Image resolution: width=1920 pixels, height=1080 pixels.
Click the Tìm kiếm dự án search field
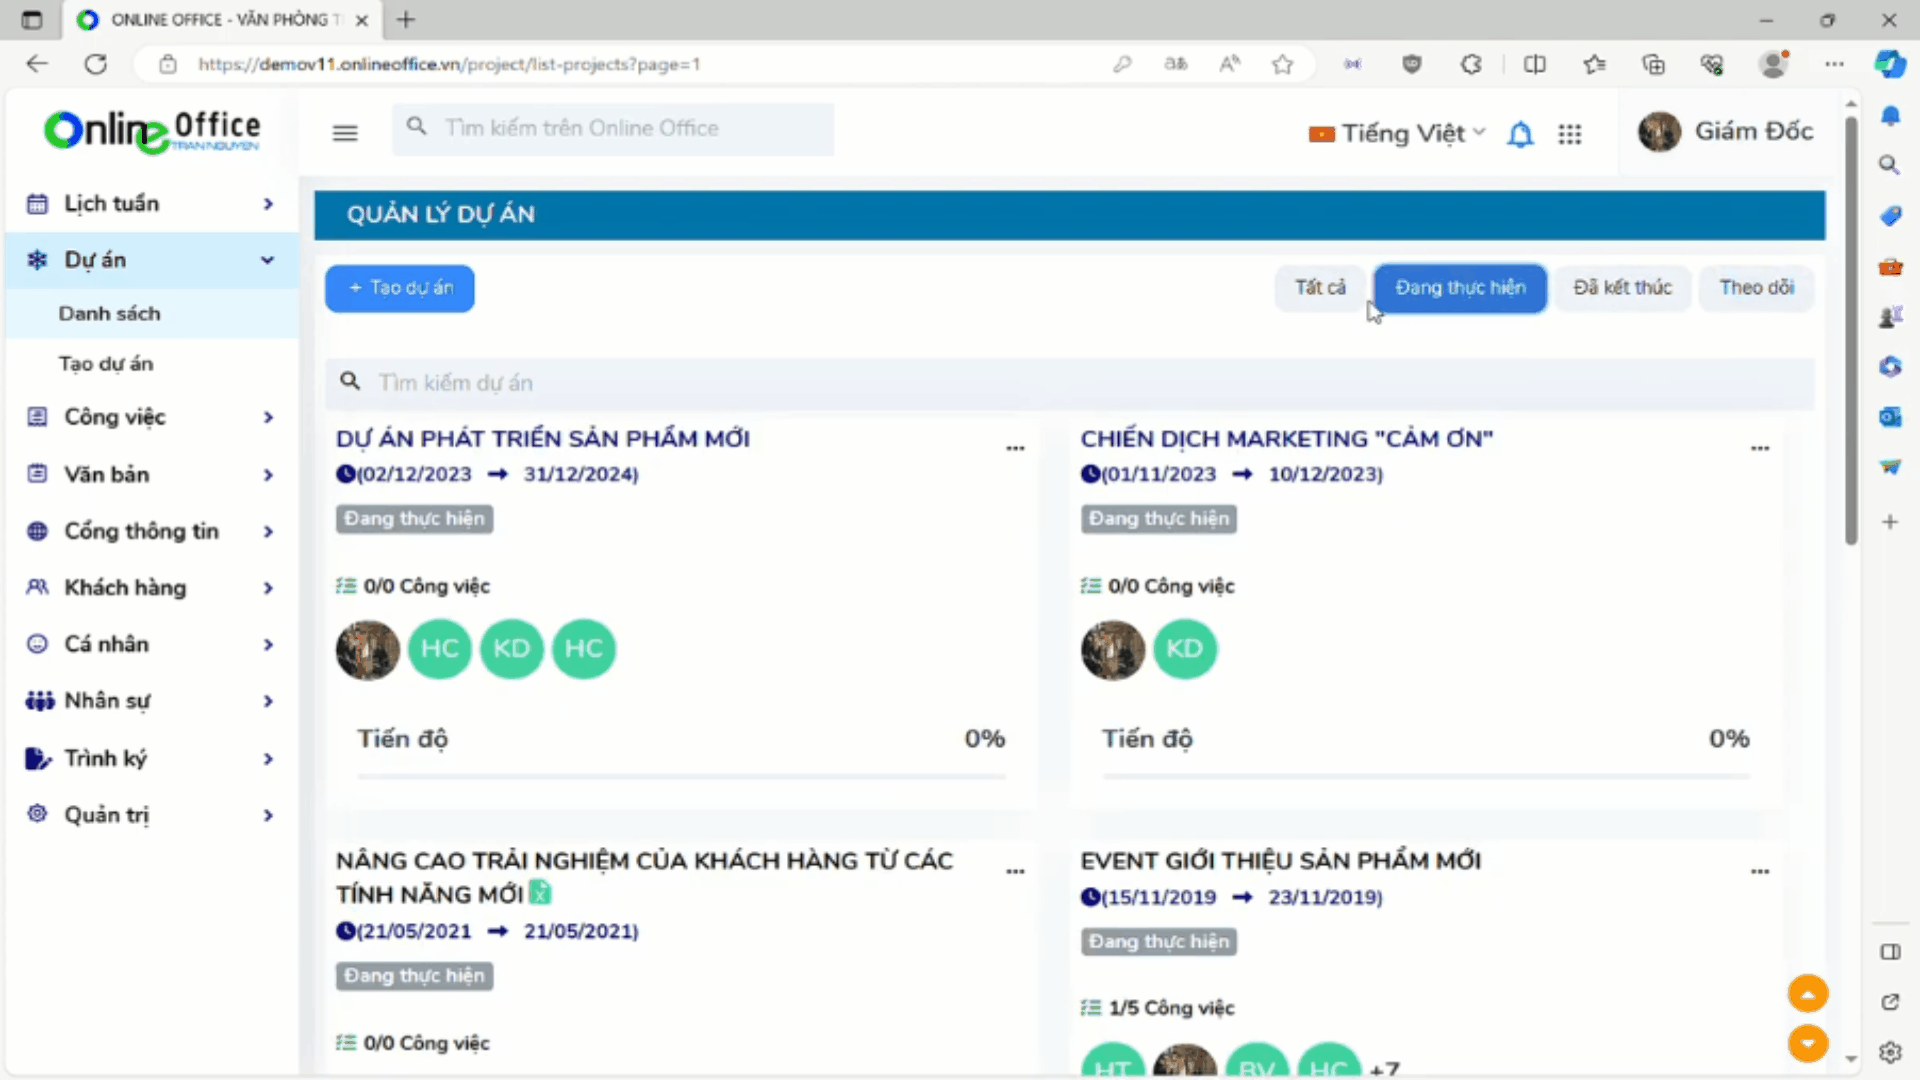[1070, 383]
